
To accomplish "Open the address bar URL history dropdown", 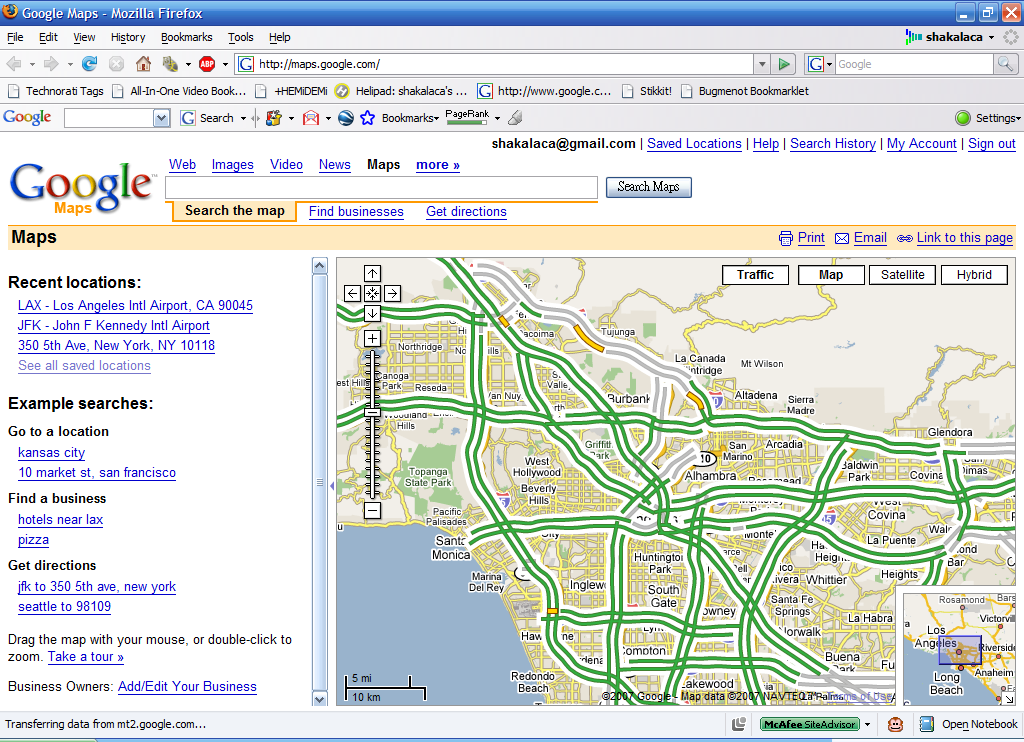I will (762, 64).
